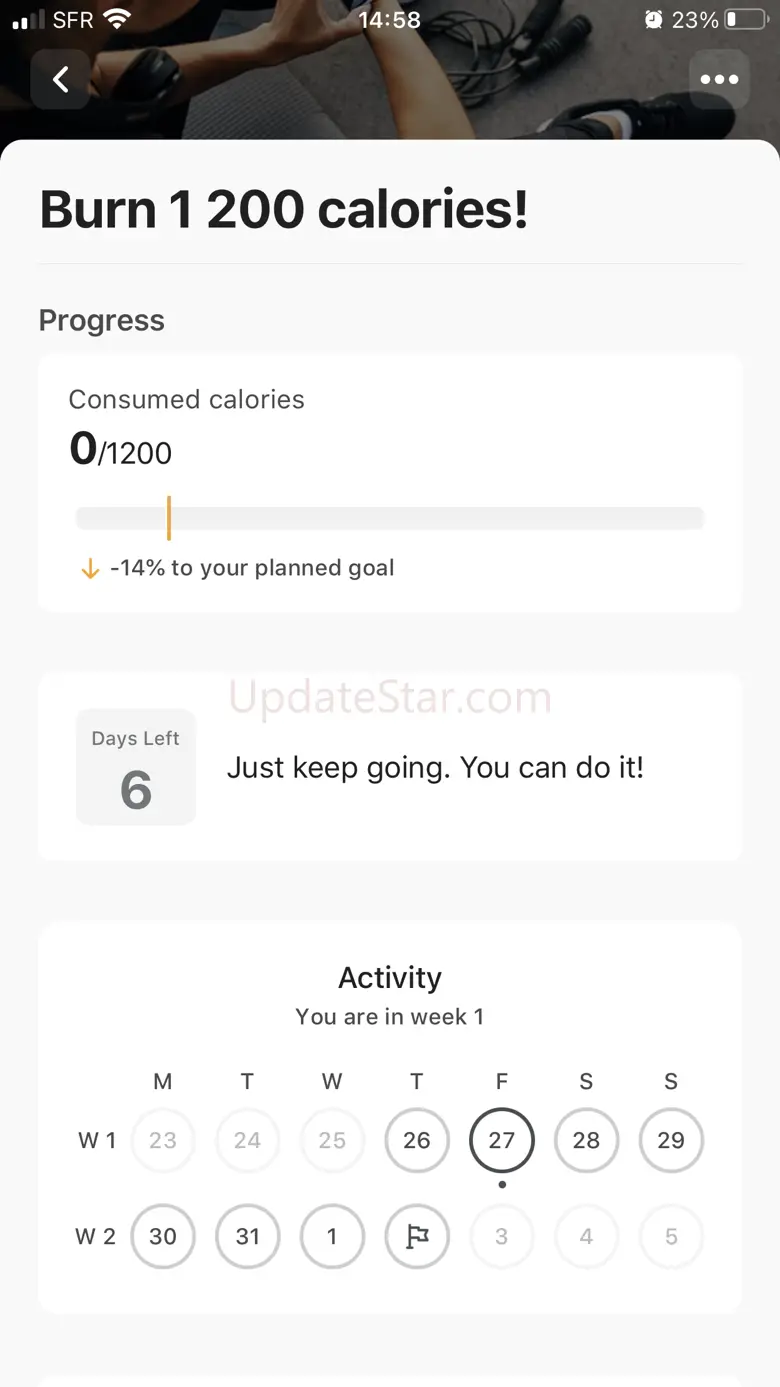Viewport: 780px width, 1387px height.
Task: Tap the "Burn 1 200 calories!" title
Action: (x=284, y=211)
